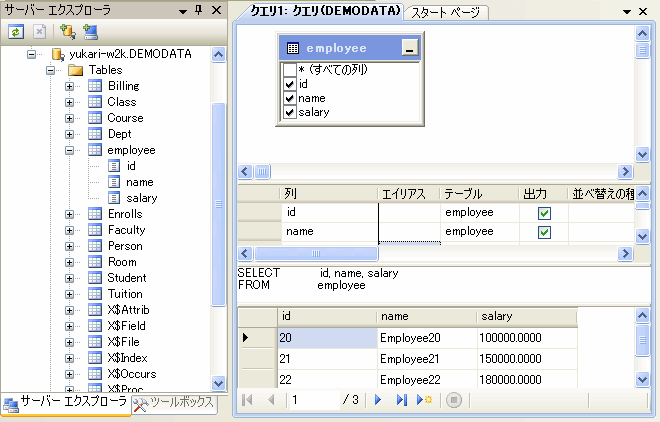Check the all columns (*) checkbox
This screenshot has width=660, height=422.
290,70
